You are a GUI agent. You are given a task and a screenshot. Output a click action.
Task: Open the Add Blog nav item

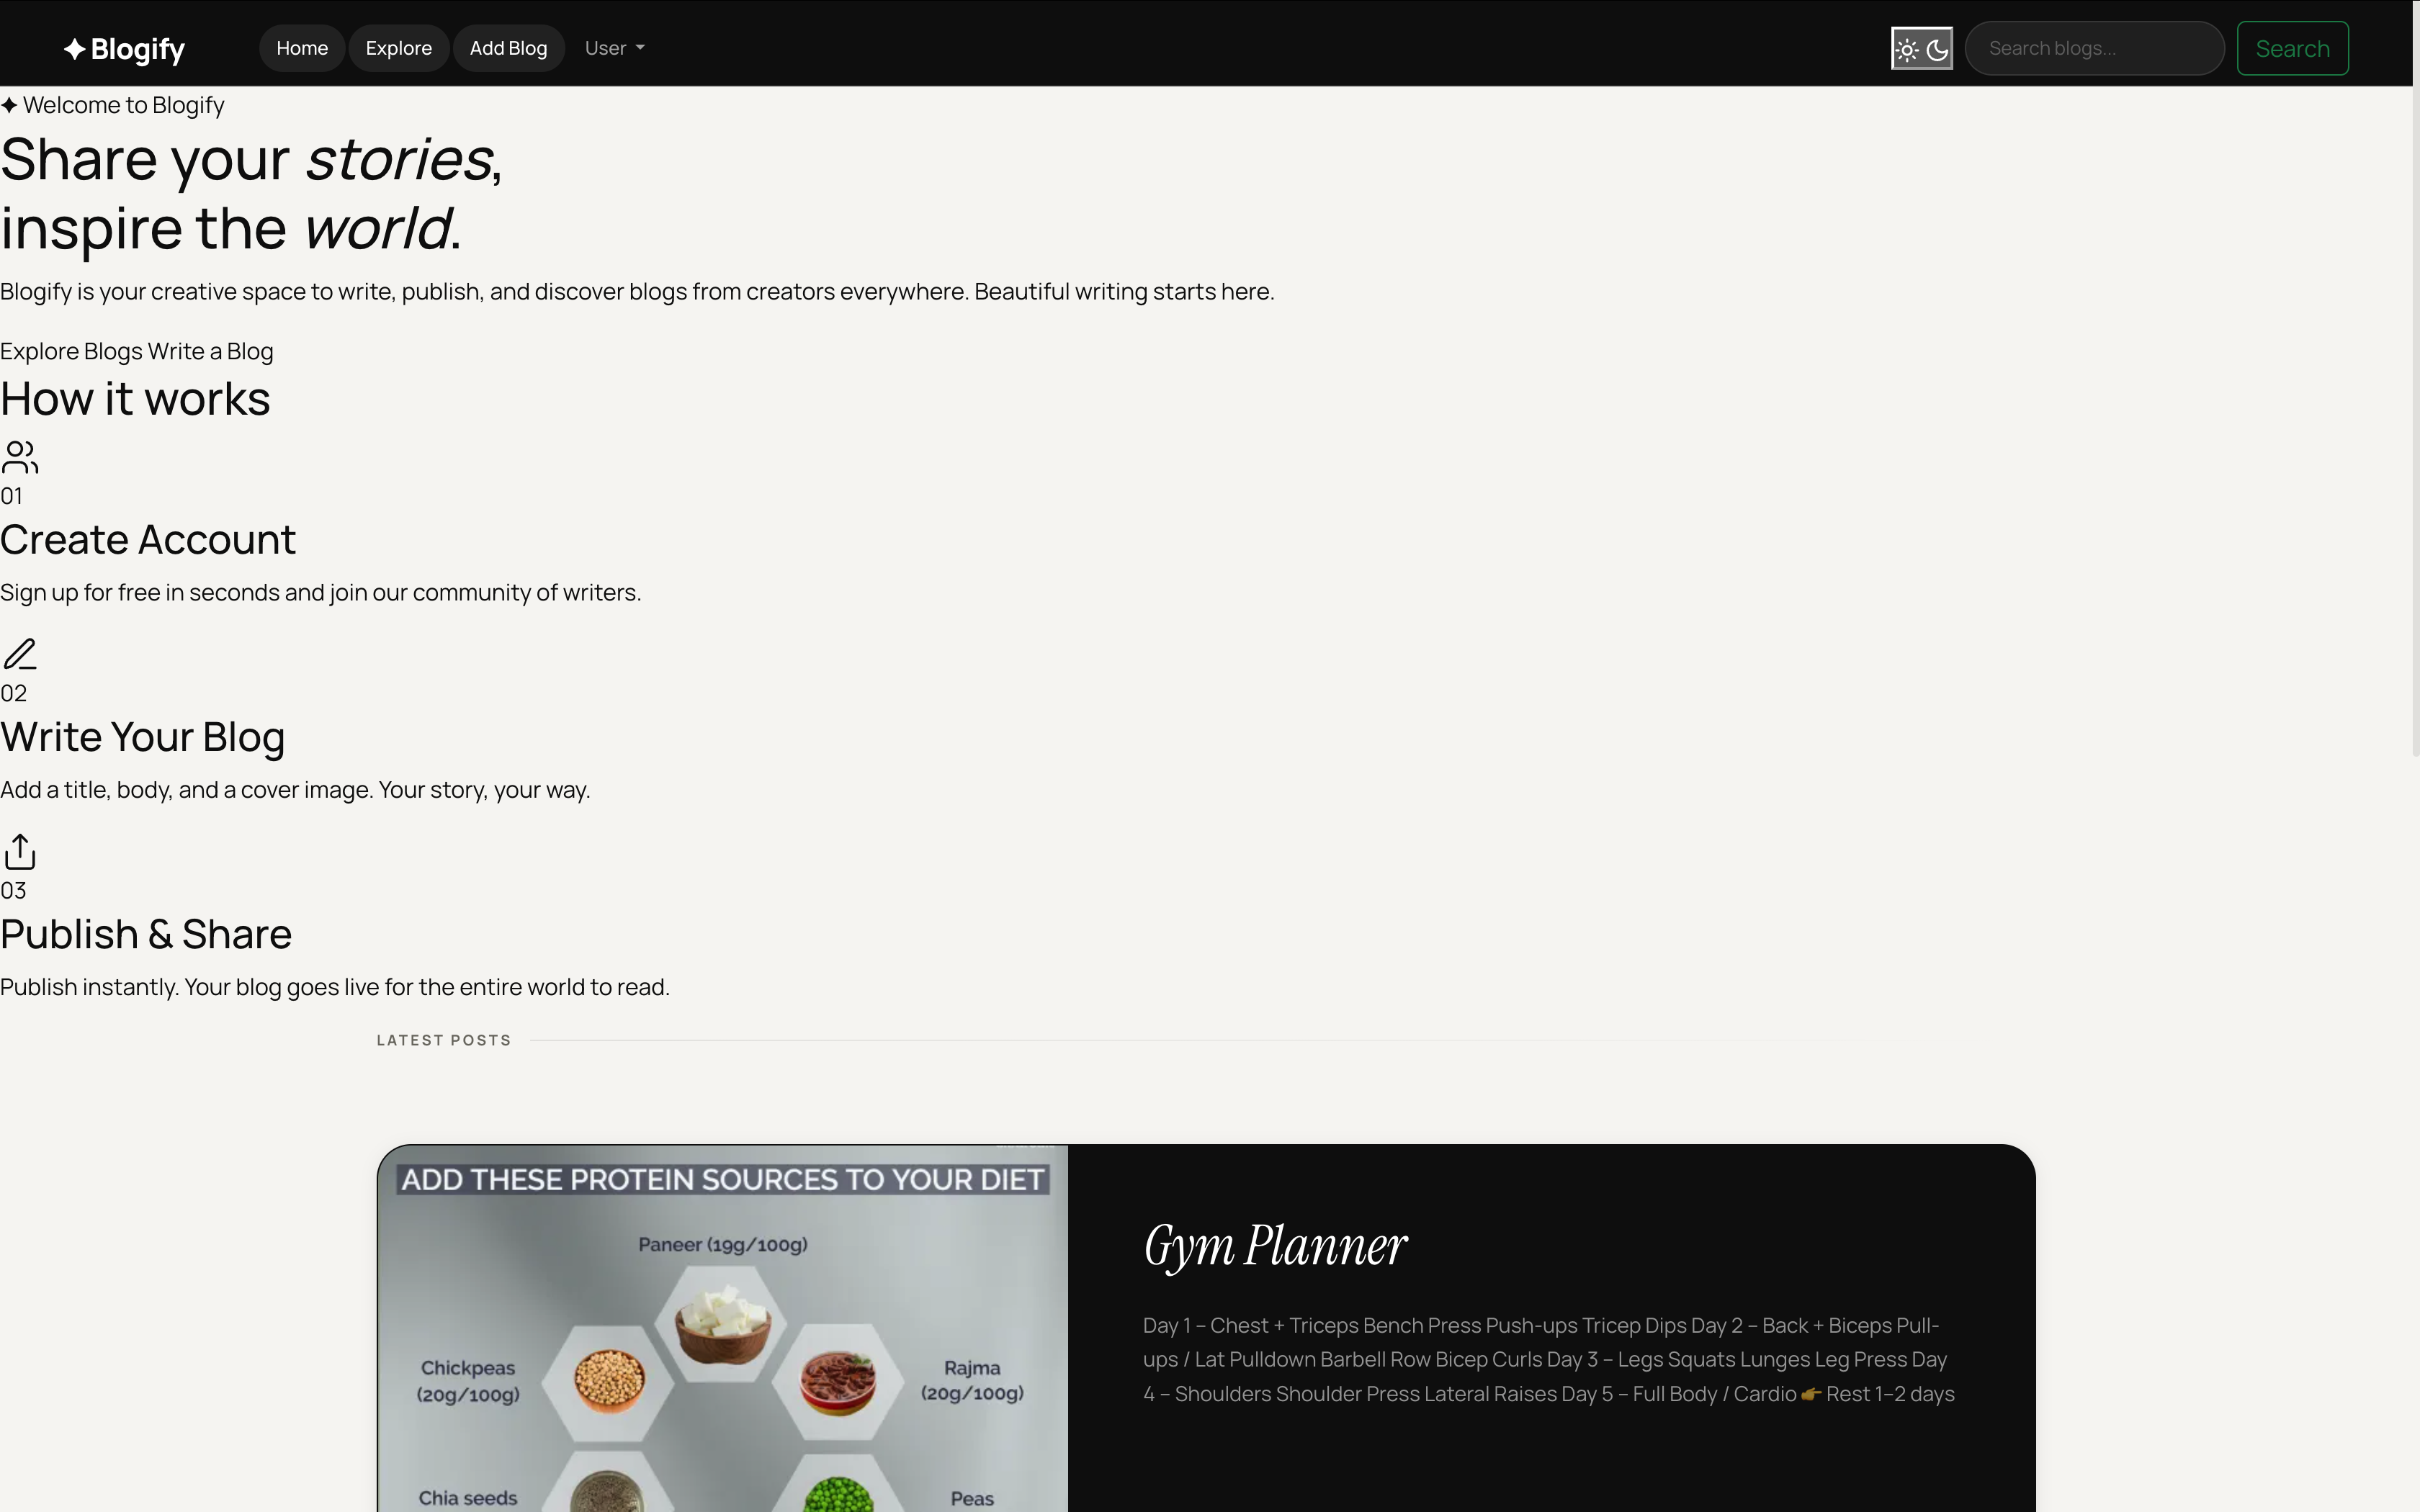click(508, 48)
